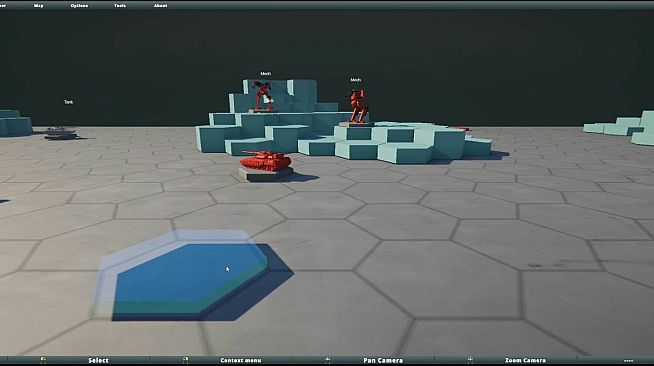The width and height of the screenshot is (654, 366).
Task: Click the mouse icon beside Pan Camera
Action: click(328, 360)
